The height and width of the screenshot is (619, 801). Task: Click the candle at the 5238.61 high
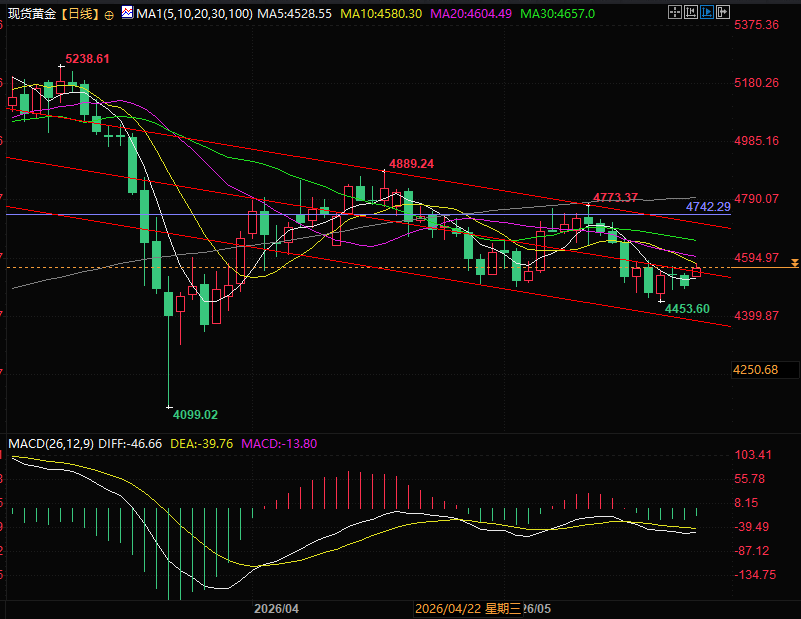coord(61,87)
